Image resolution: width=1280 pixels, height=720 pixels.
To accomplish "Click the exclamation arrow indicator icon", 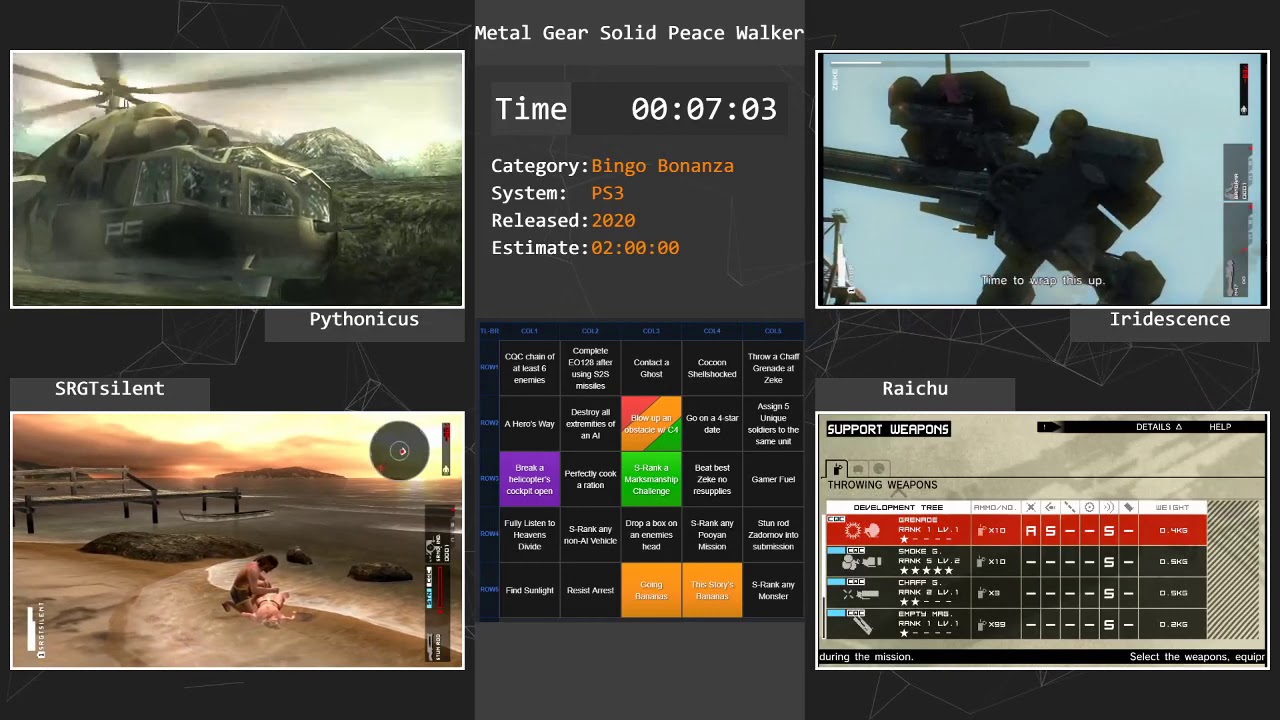I will pos(1048,427).
